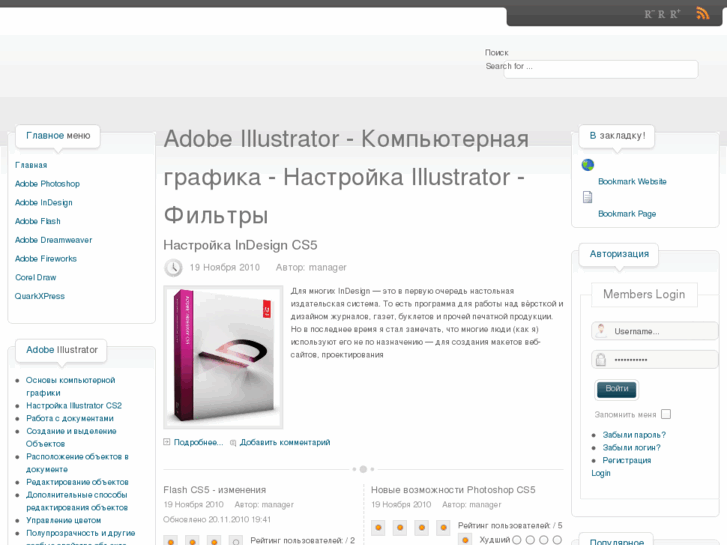Viewport: 727px width, 545px height.
Task: Click the Регистрация link
Action: click(627, 461)
